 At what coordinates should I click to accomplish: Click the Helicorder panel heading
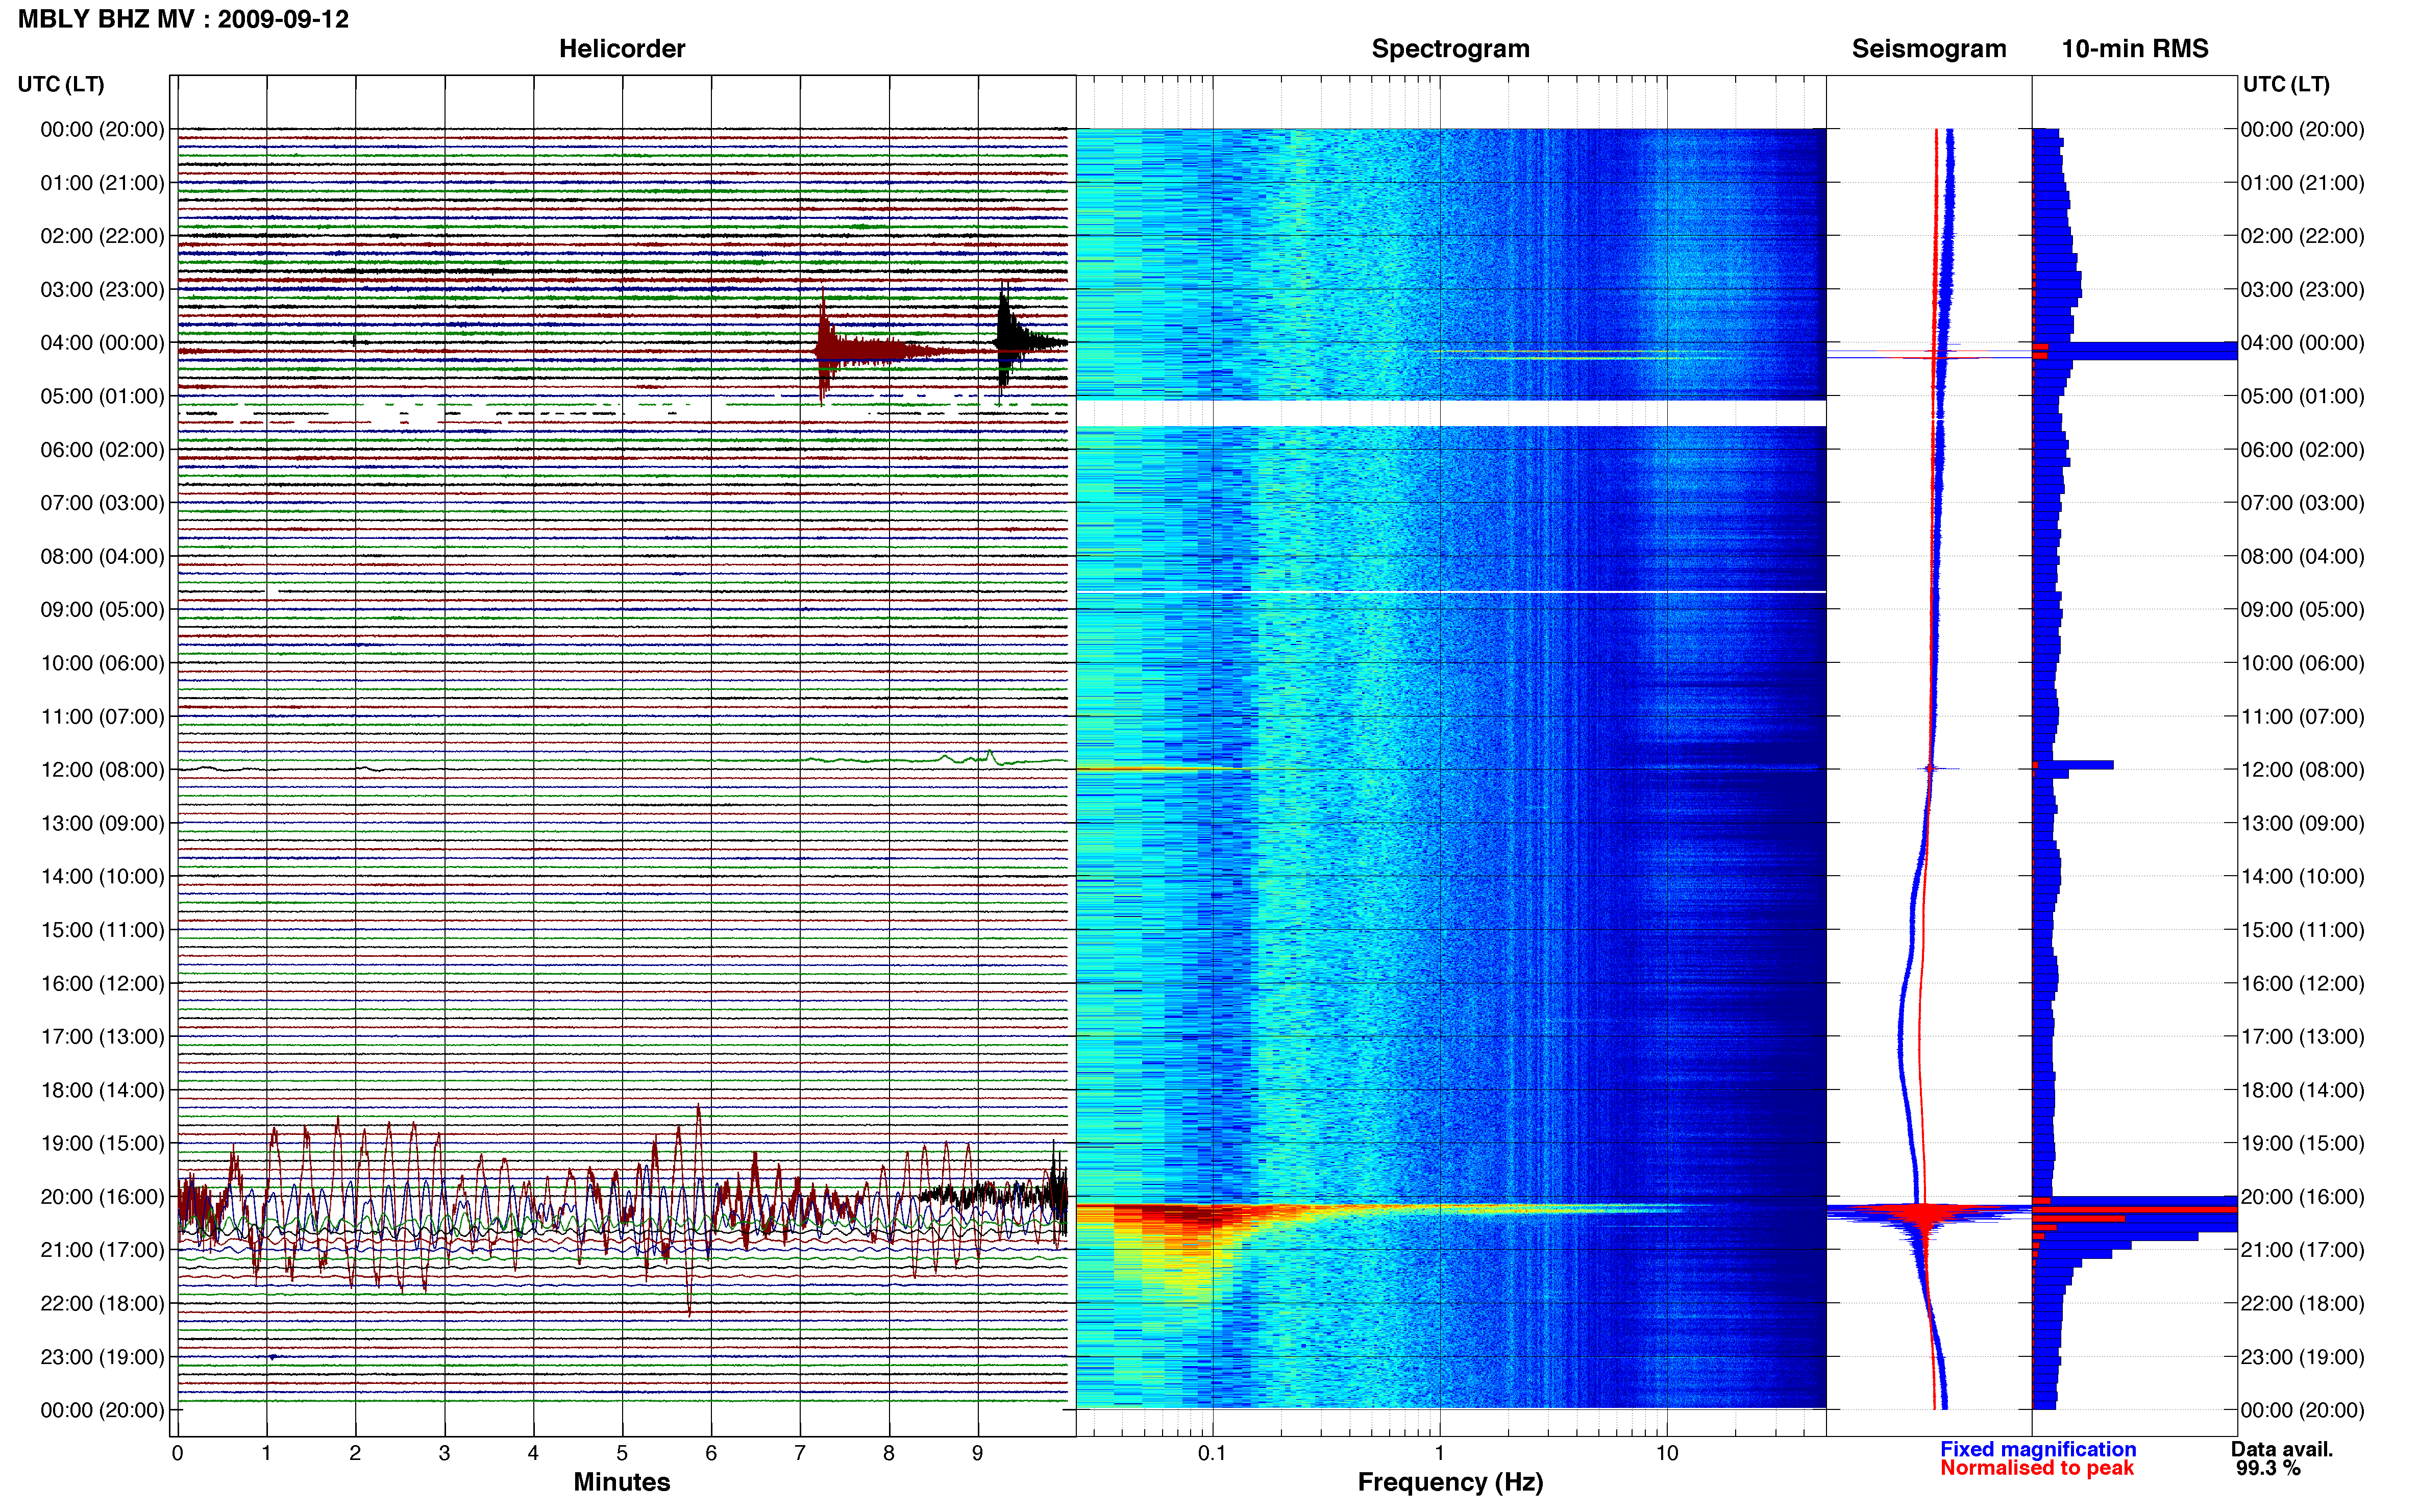622,49
